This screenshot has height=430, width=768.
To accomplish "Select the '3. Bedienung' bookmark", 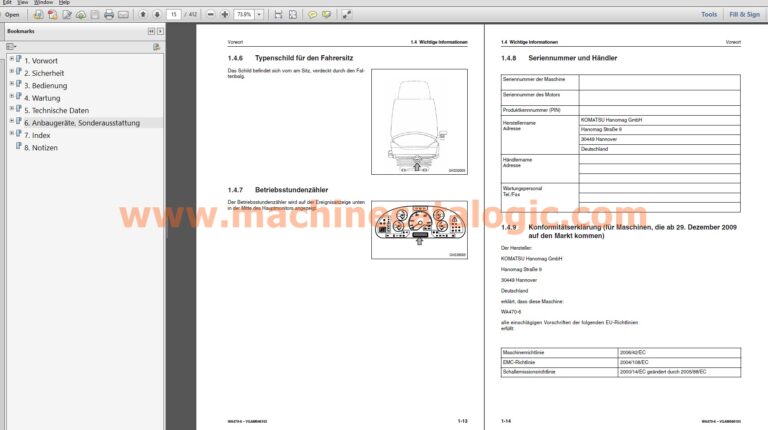I will coord(46,86).
